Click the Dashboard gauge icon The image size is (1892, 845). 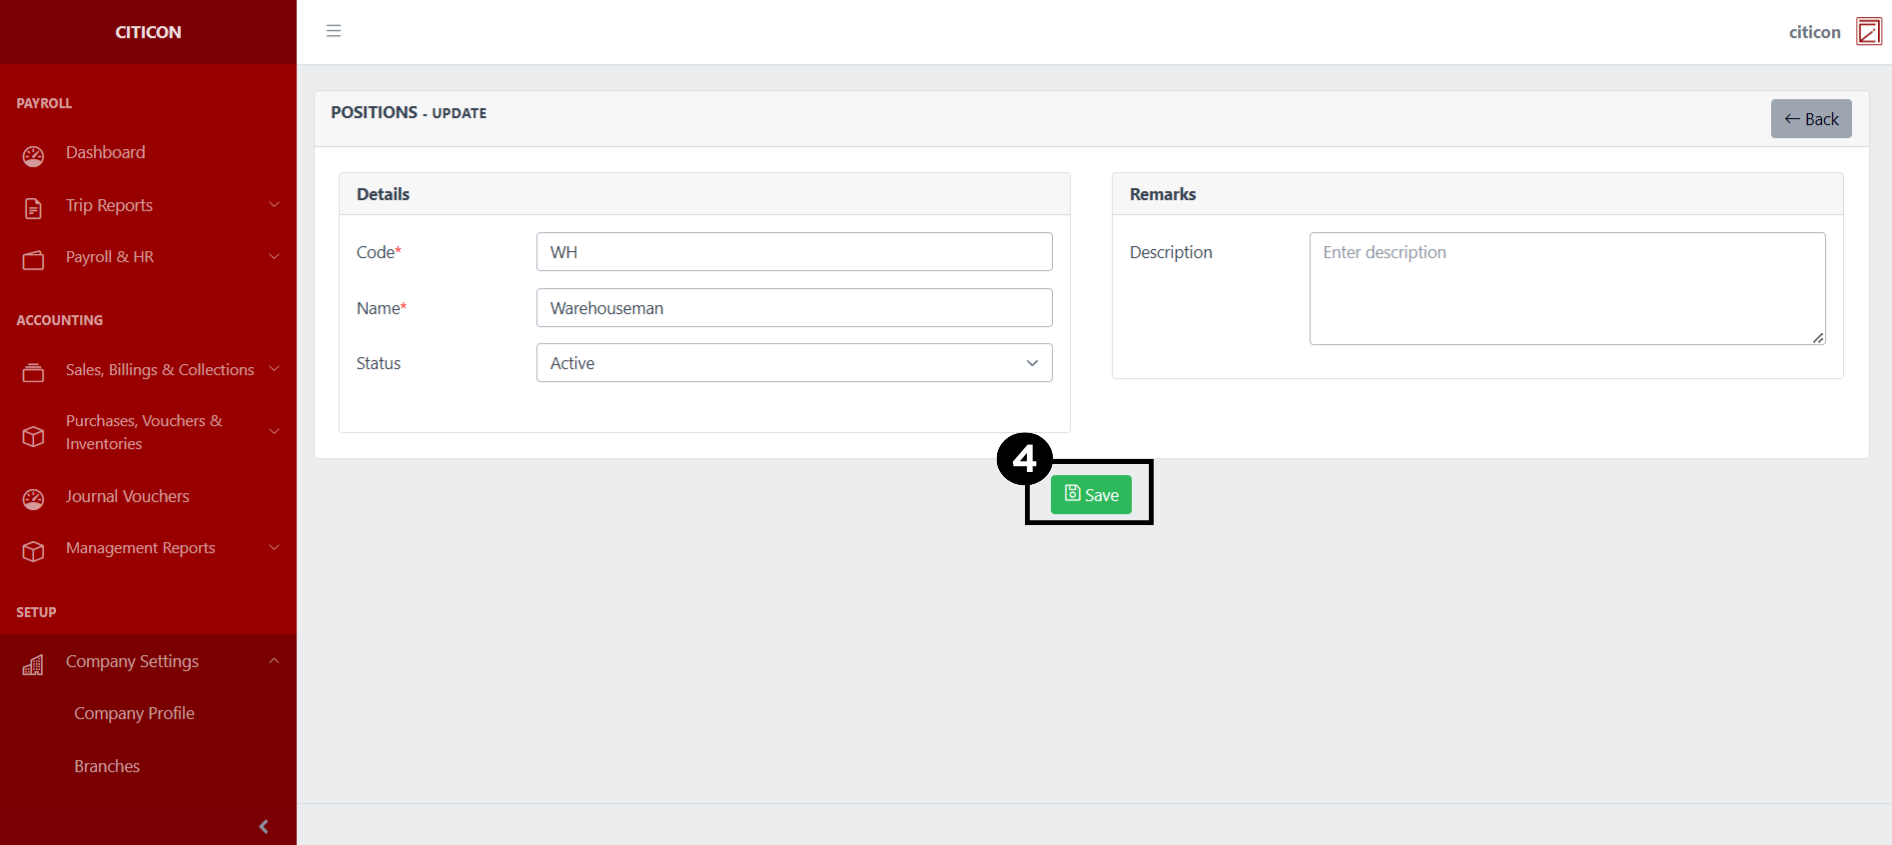pyautogui.click(x=33, y=156)
